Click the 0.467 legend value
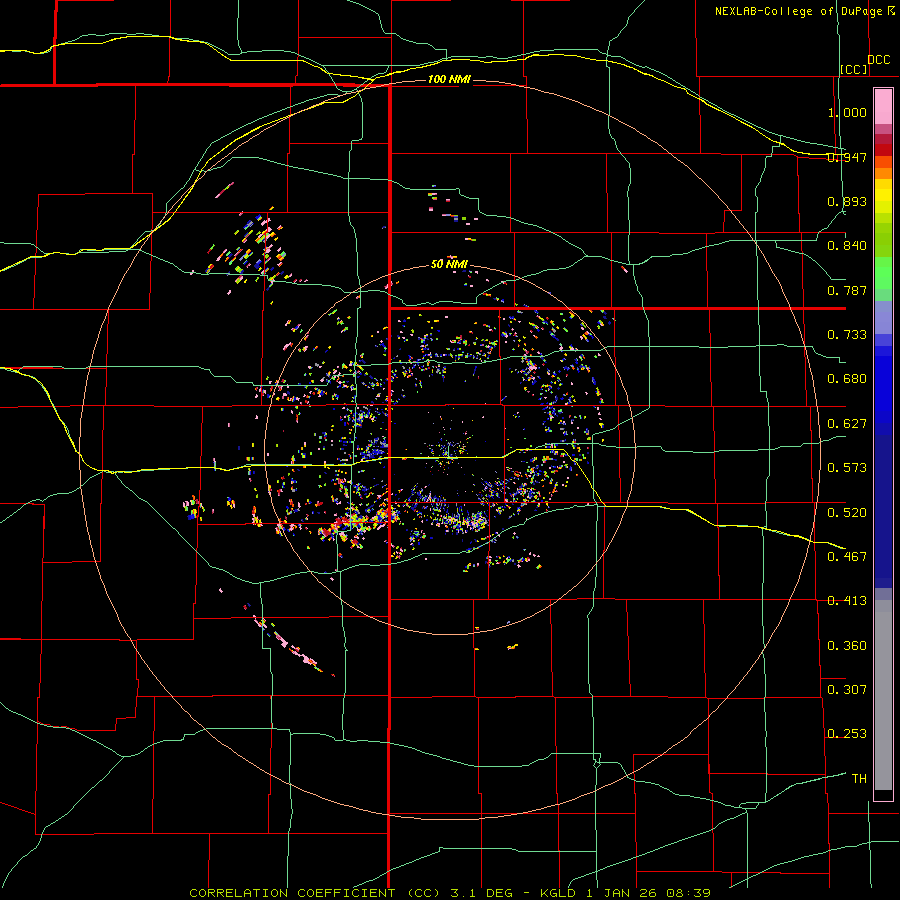900x900 pixels. [x=847, y=556]
